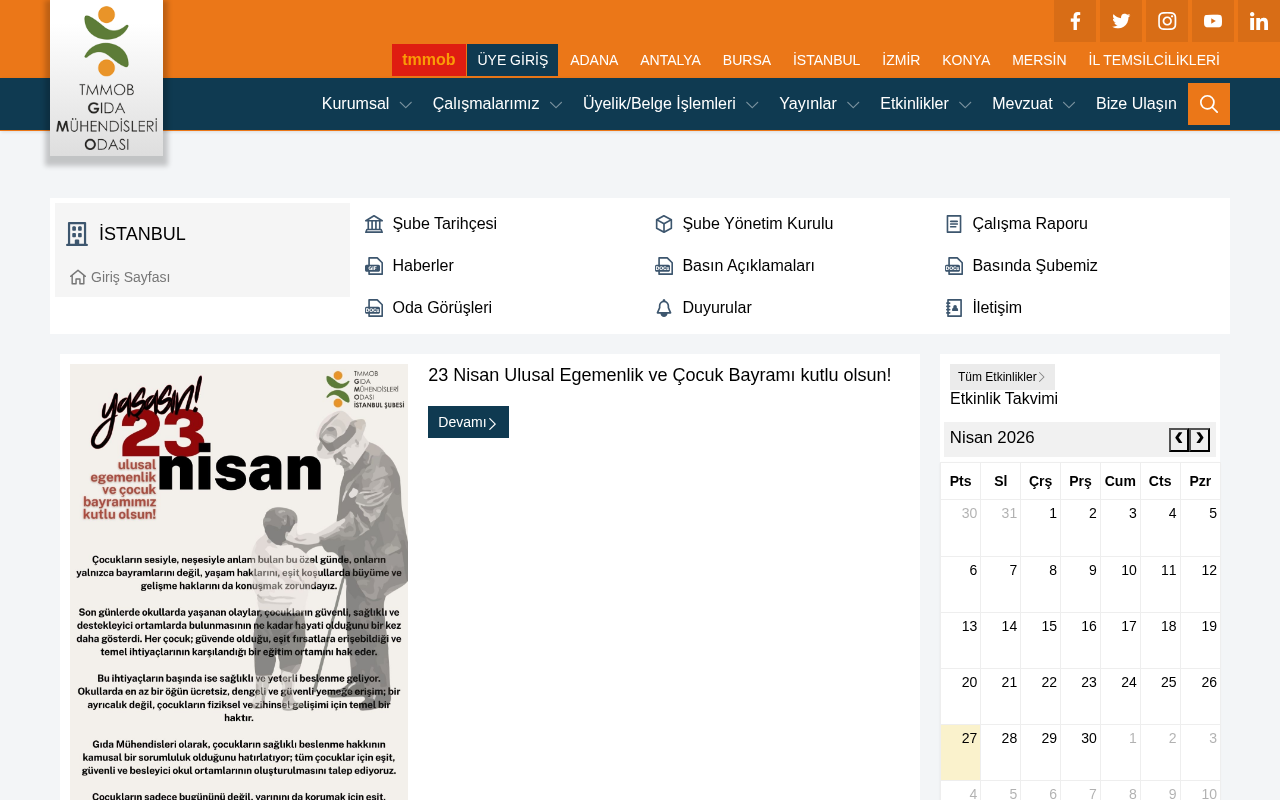Viewport: 1280px width, 800px height.
Task: Expand the Üyelik/Belge İşlemleri menu
Action: [x=671, y=104]
